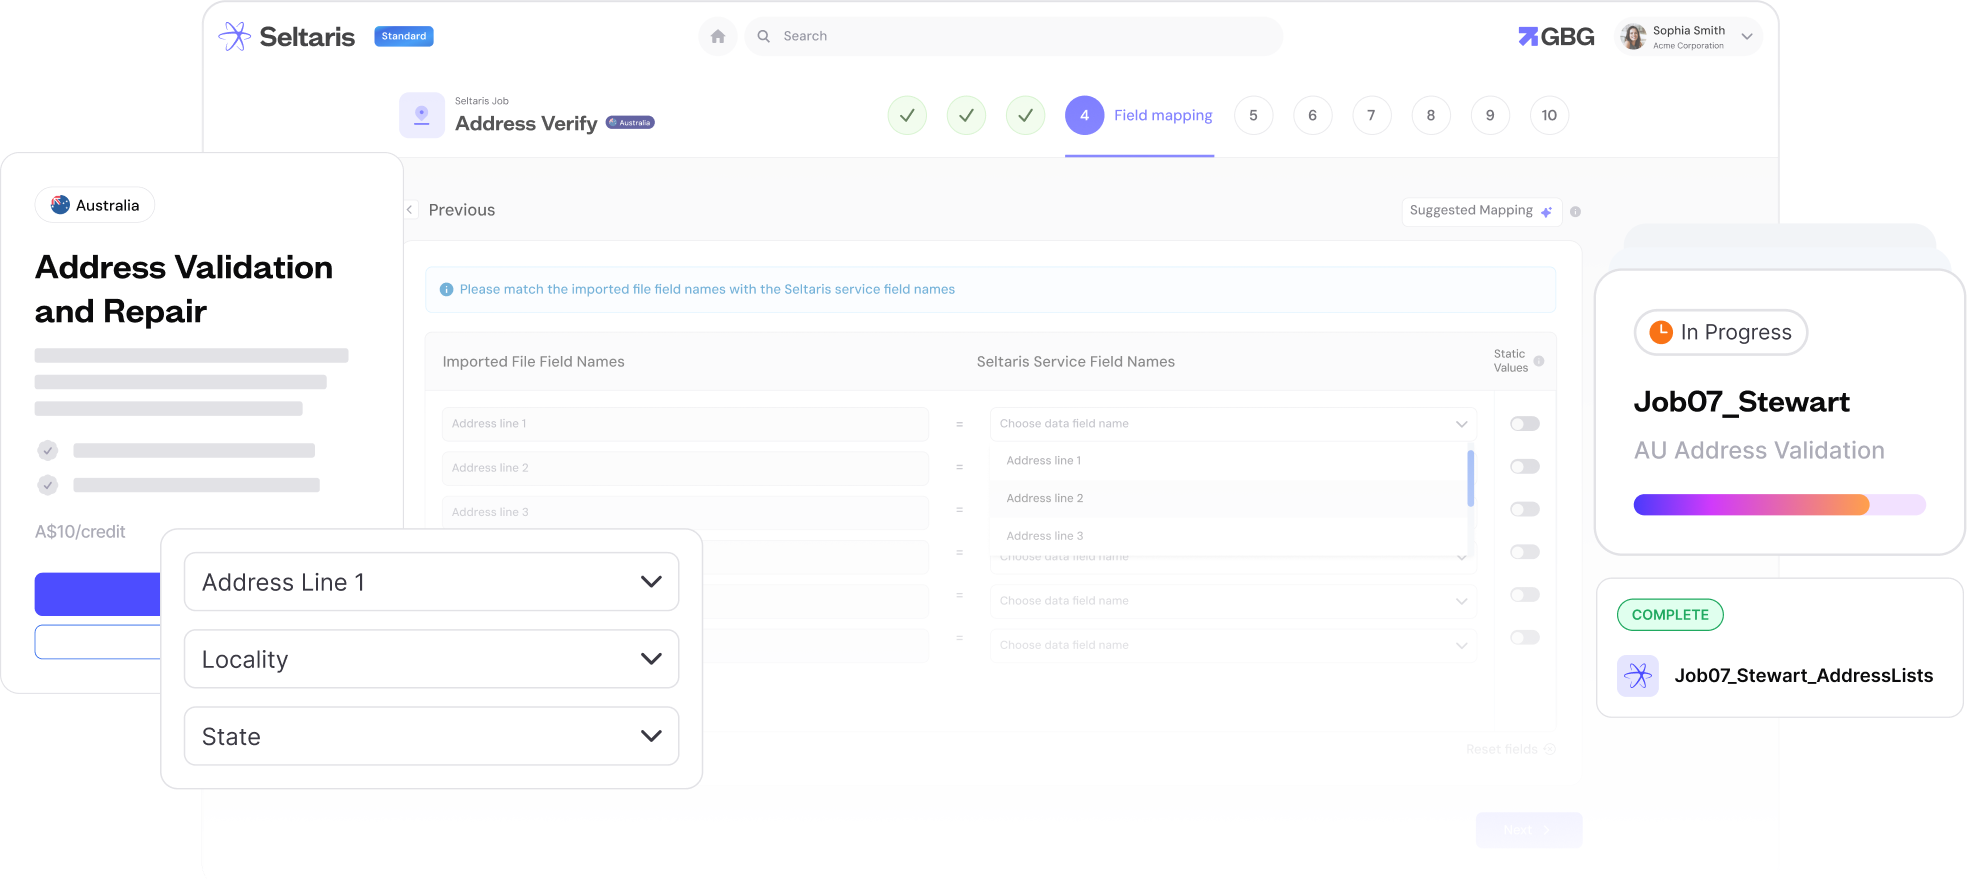Toggle static value for Address line 3 row
This screenshot has height=889, width=1967.
[1525, 510]
